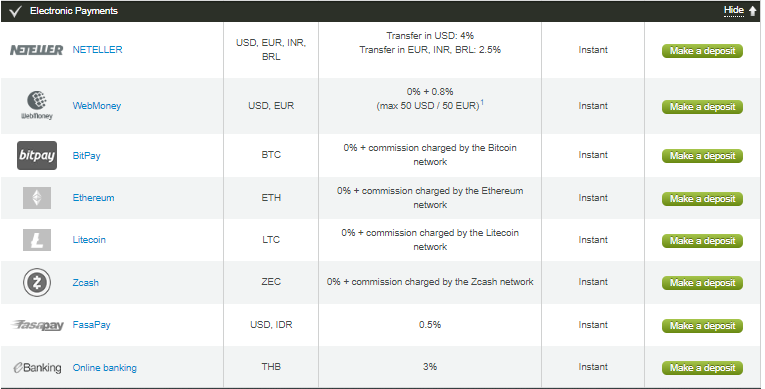Screen dimensions: 765x389
Task: Click the FasaPay logo icon
Action: (37, 325)
